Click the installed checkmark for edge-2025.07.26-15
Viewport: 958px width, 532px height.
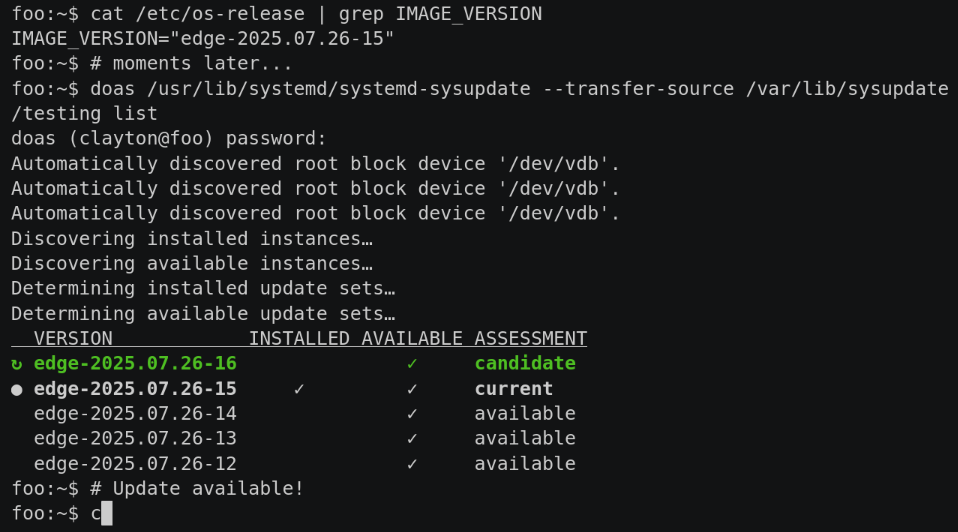click(x=299, y=389)
